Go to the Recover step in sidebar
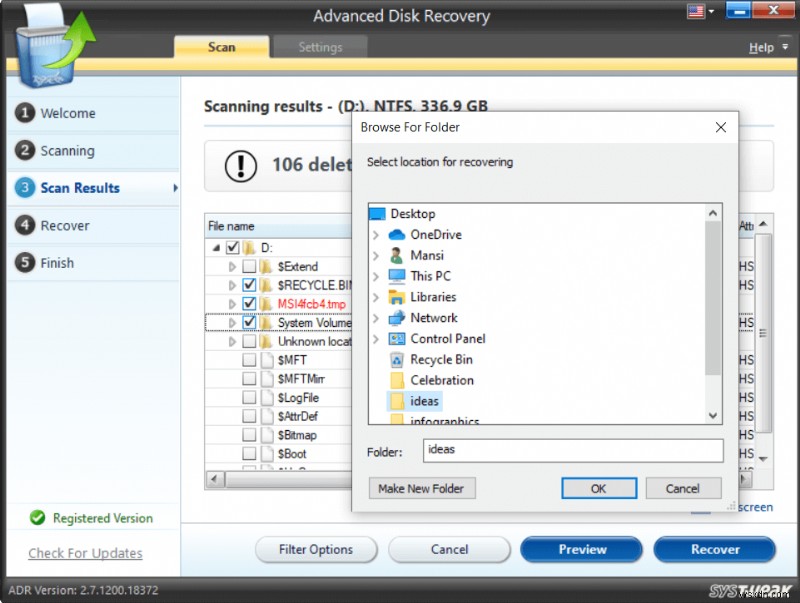Screen dimensions: 800x603 click(x=65, y=225)
